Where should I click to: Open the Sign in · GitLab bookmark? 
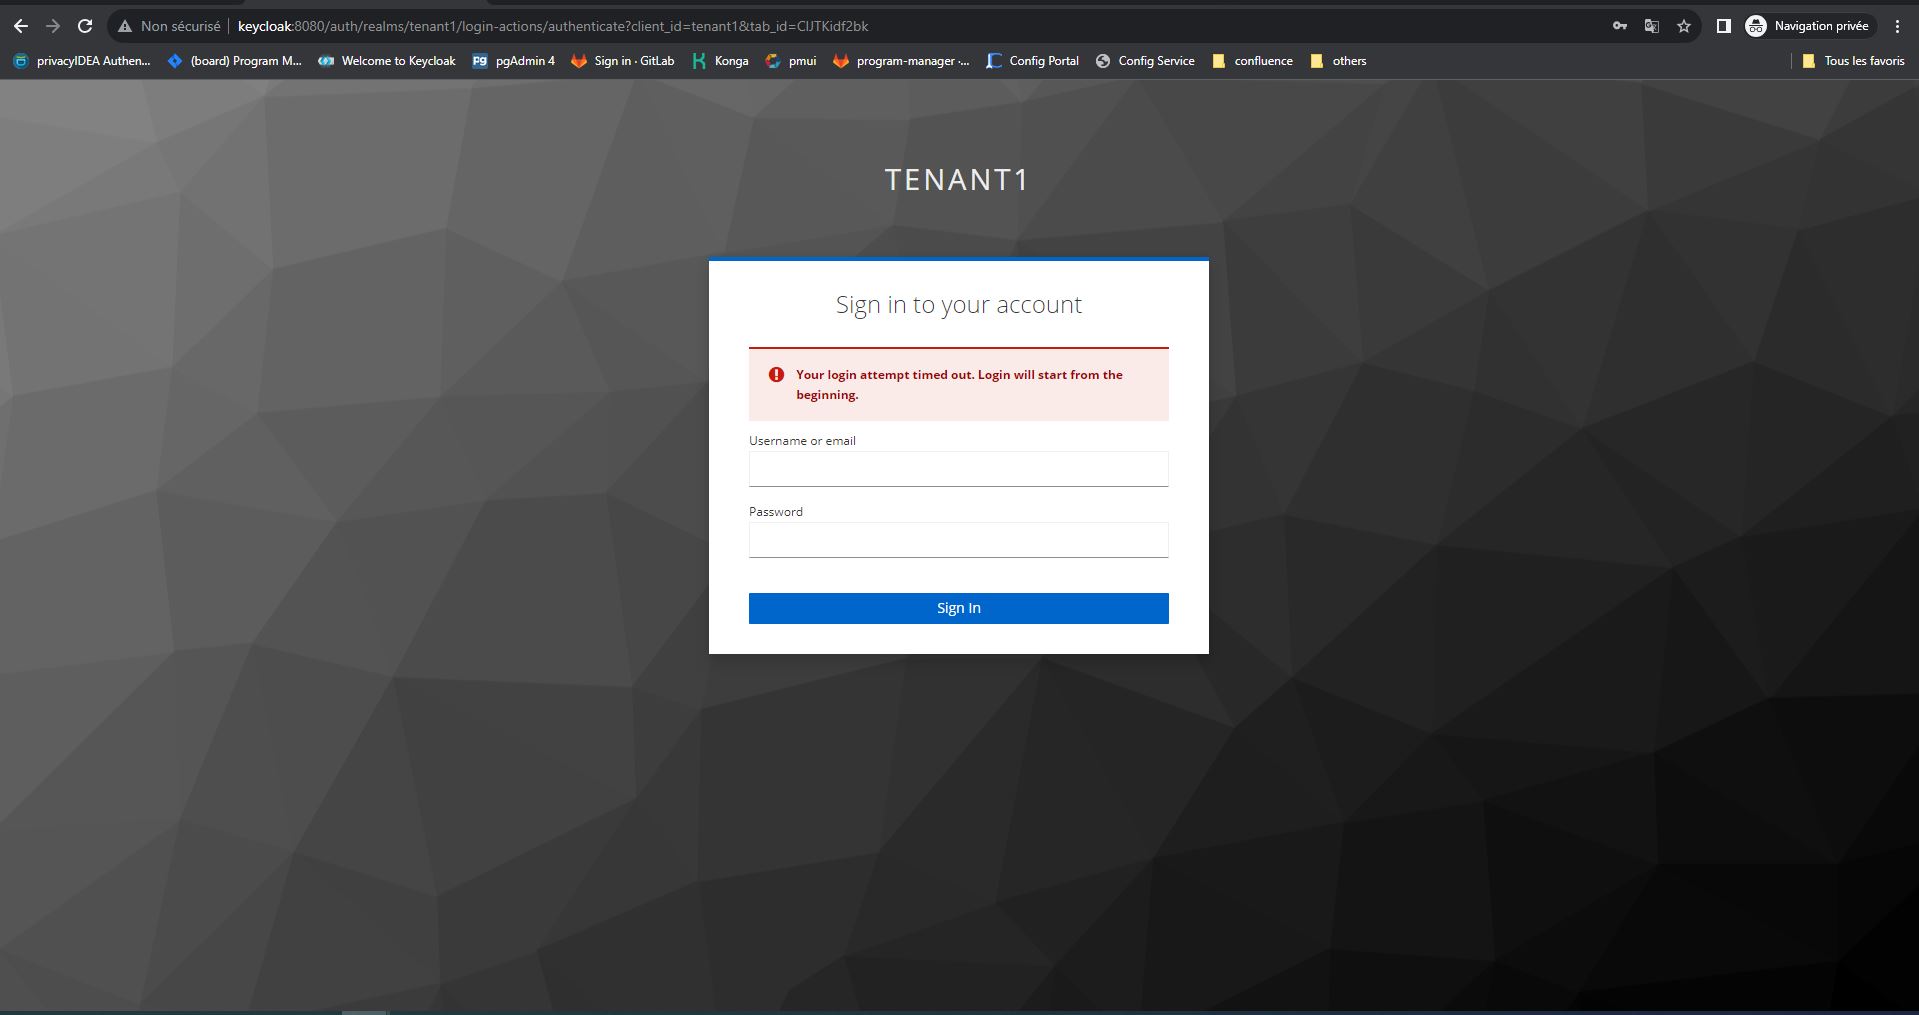point(623,61)
